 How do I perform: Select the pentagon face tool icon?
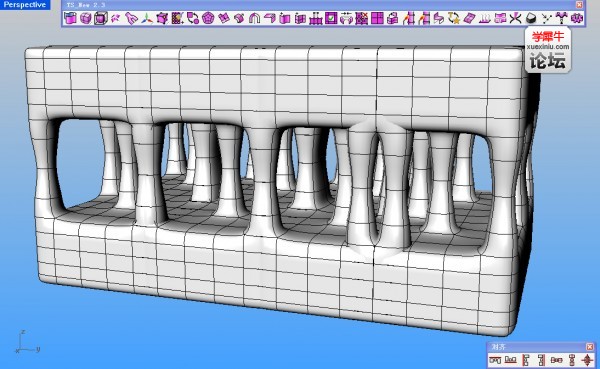(x=208, y=18)
